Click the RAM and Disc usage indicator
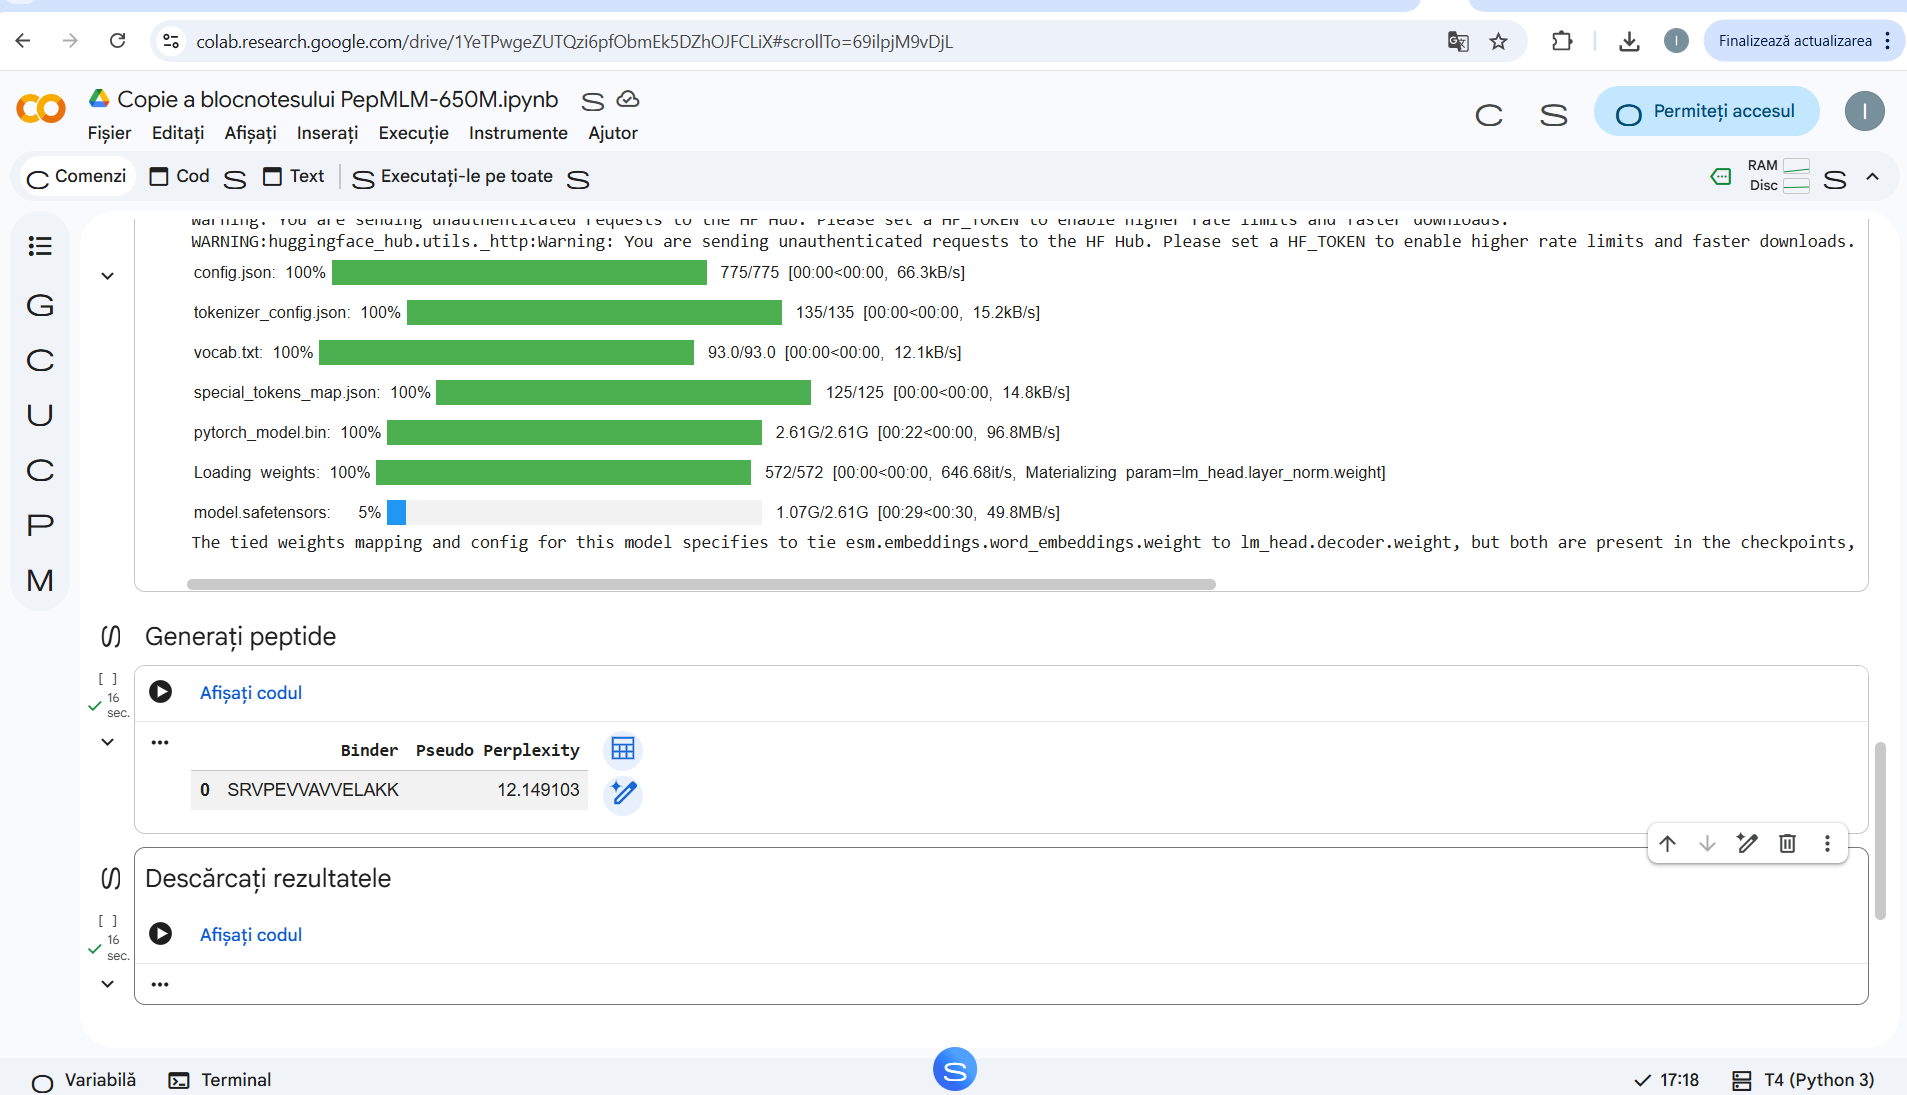 [1778, 176]
